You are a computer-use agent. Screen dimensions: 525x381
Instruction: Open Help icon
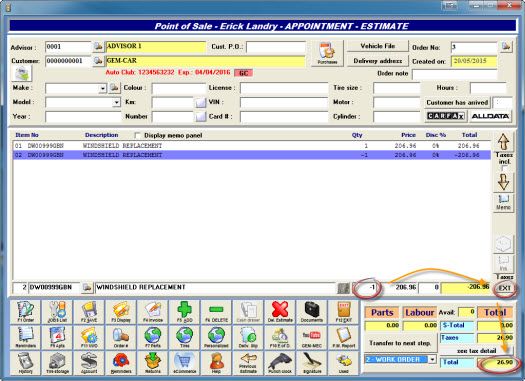point(216,363)
